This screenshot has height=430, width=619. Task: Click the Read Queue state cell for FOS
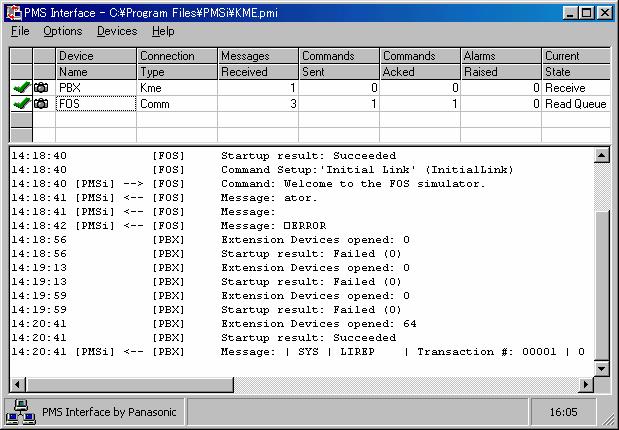[576, 104]
